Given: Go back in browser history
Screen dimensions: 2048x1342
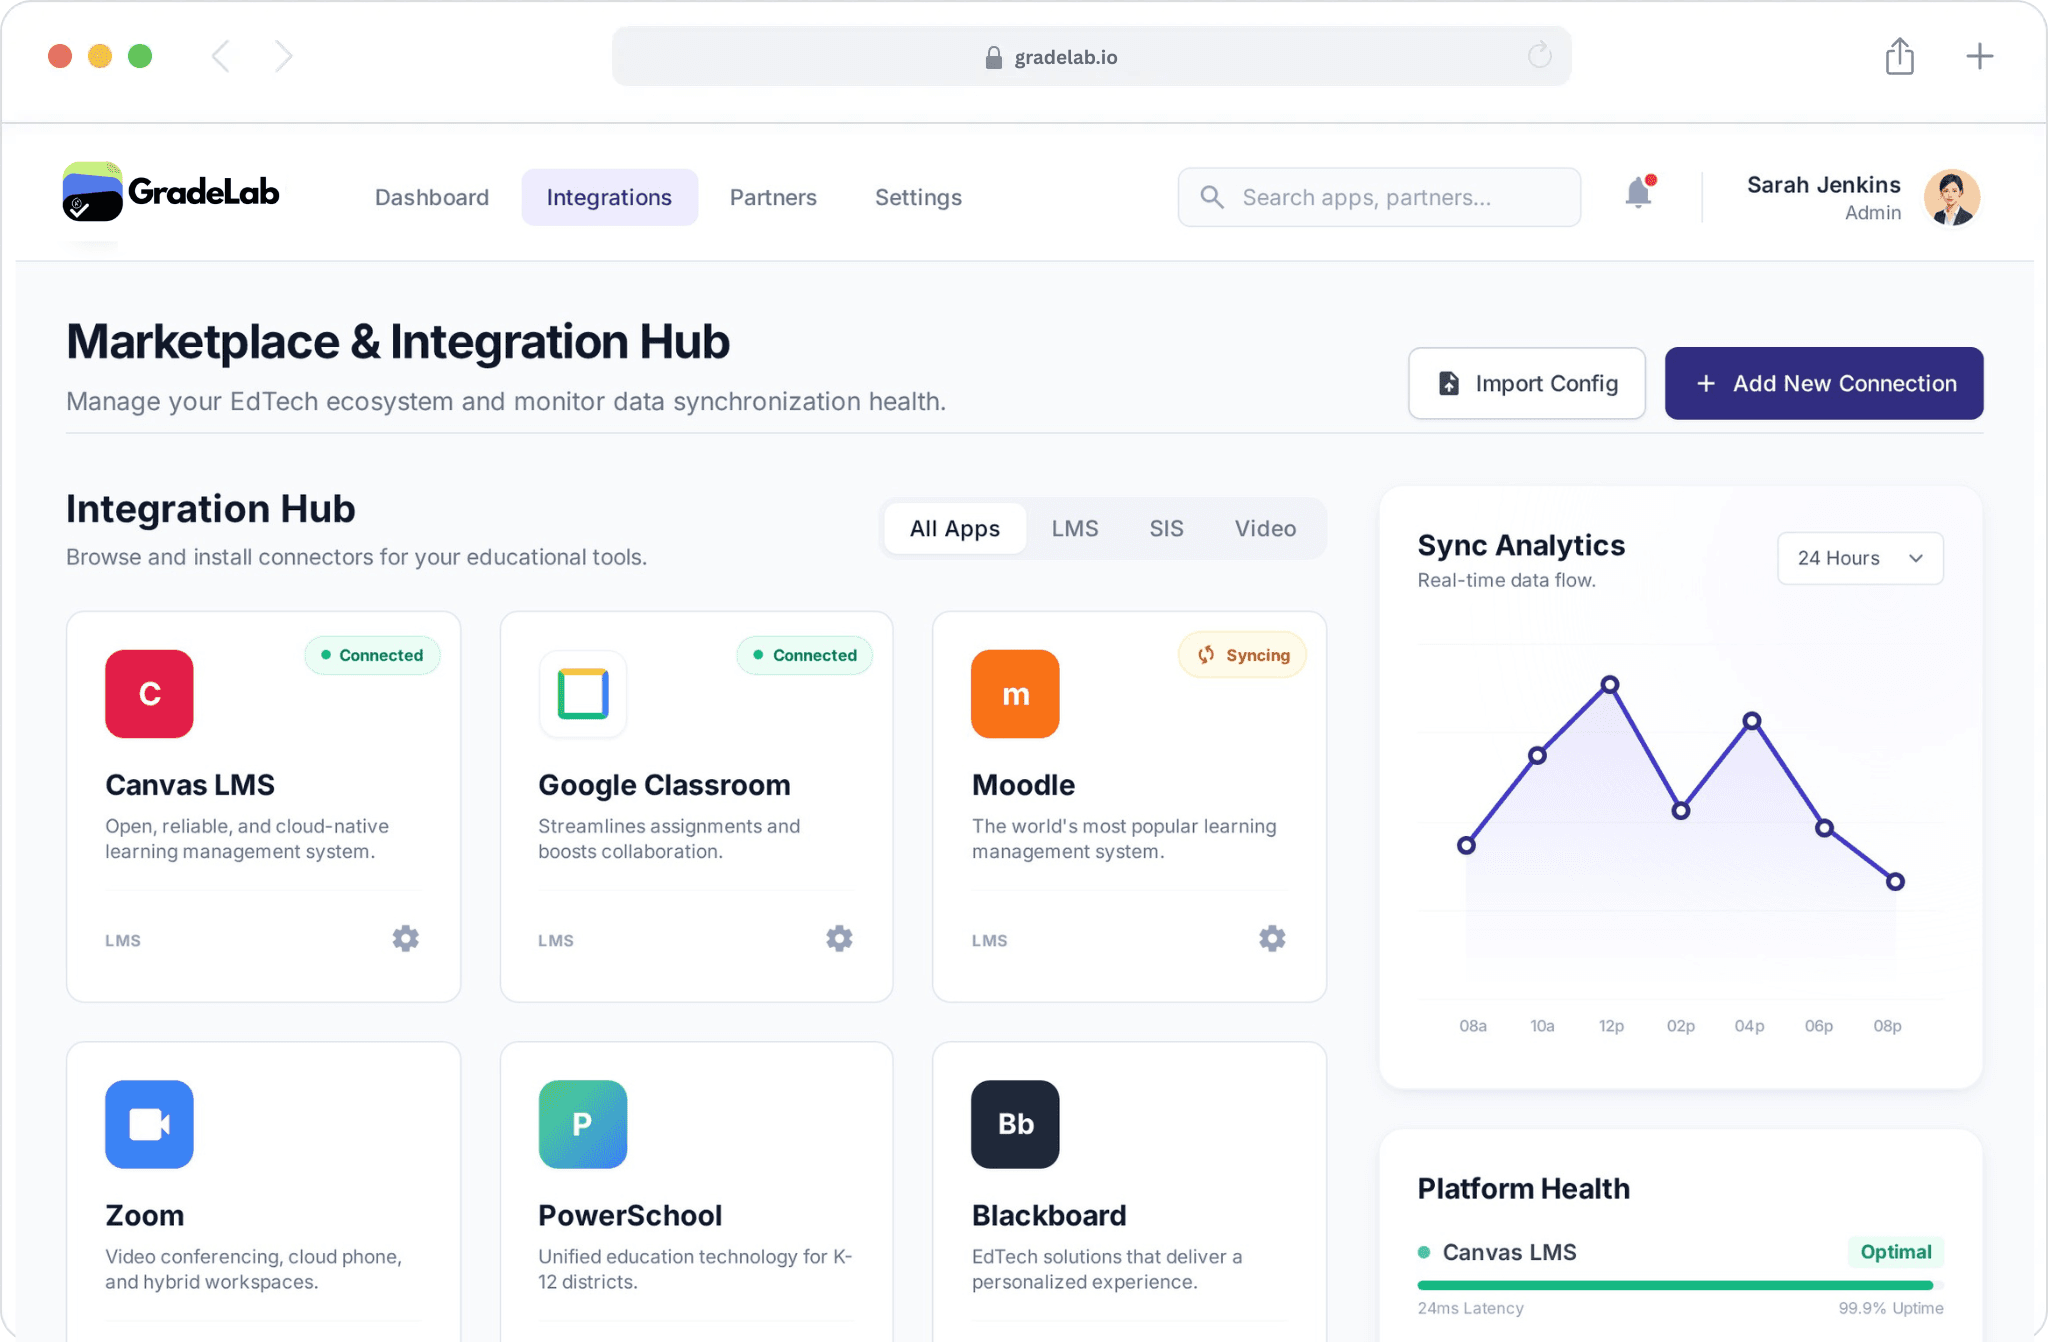Looking at the screenshot, I should pyautogui.click(x=221, y=56).
